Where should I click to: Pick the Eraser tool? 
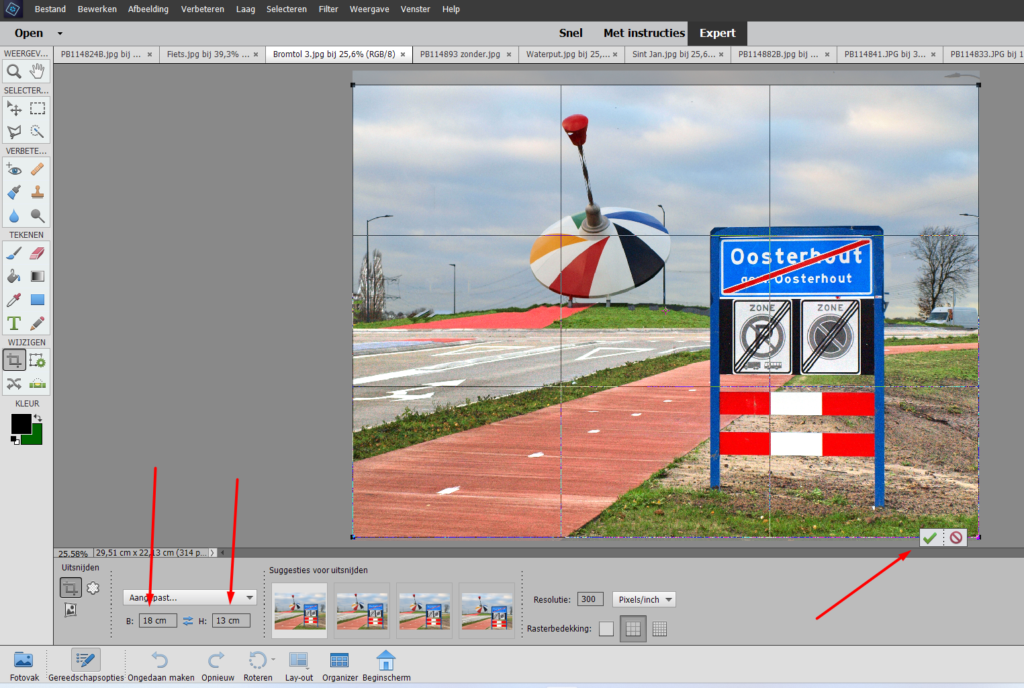coord(38,254)
